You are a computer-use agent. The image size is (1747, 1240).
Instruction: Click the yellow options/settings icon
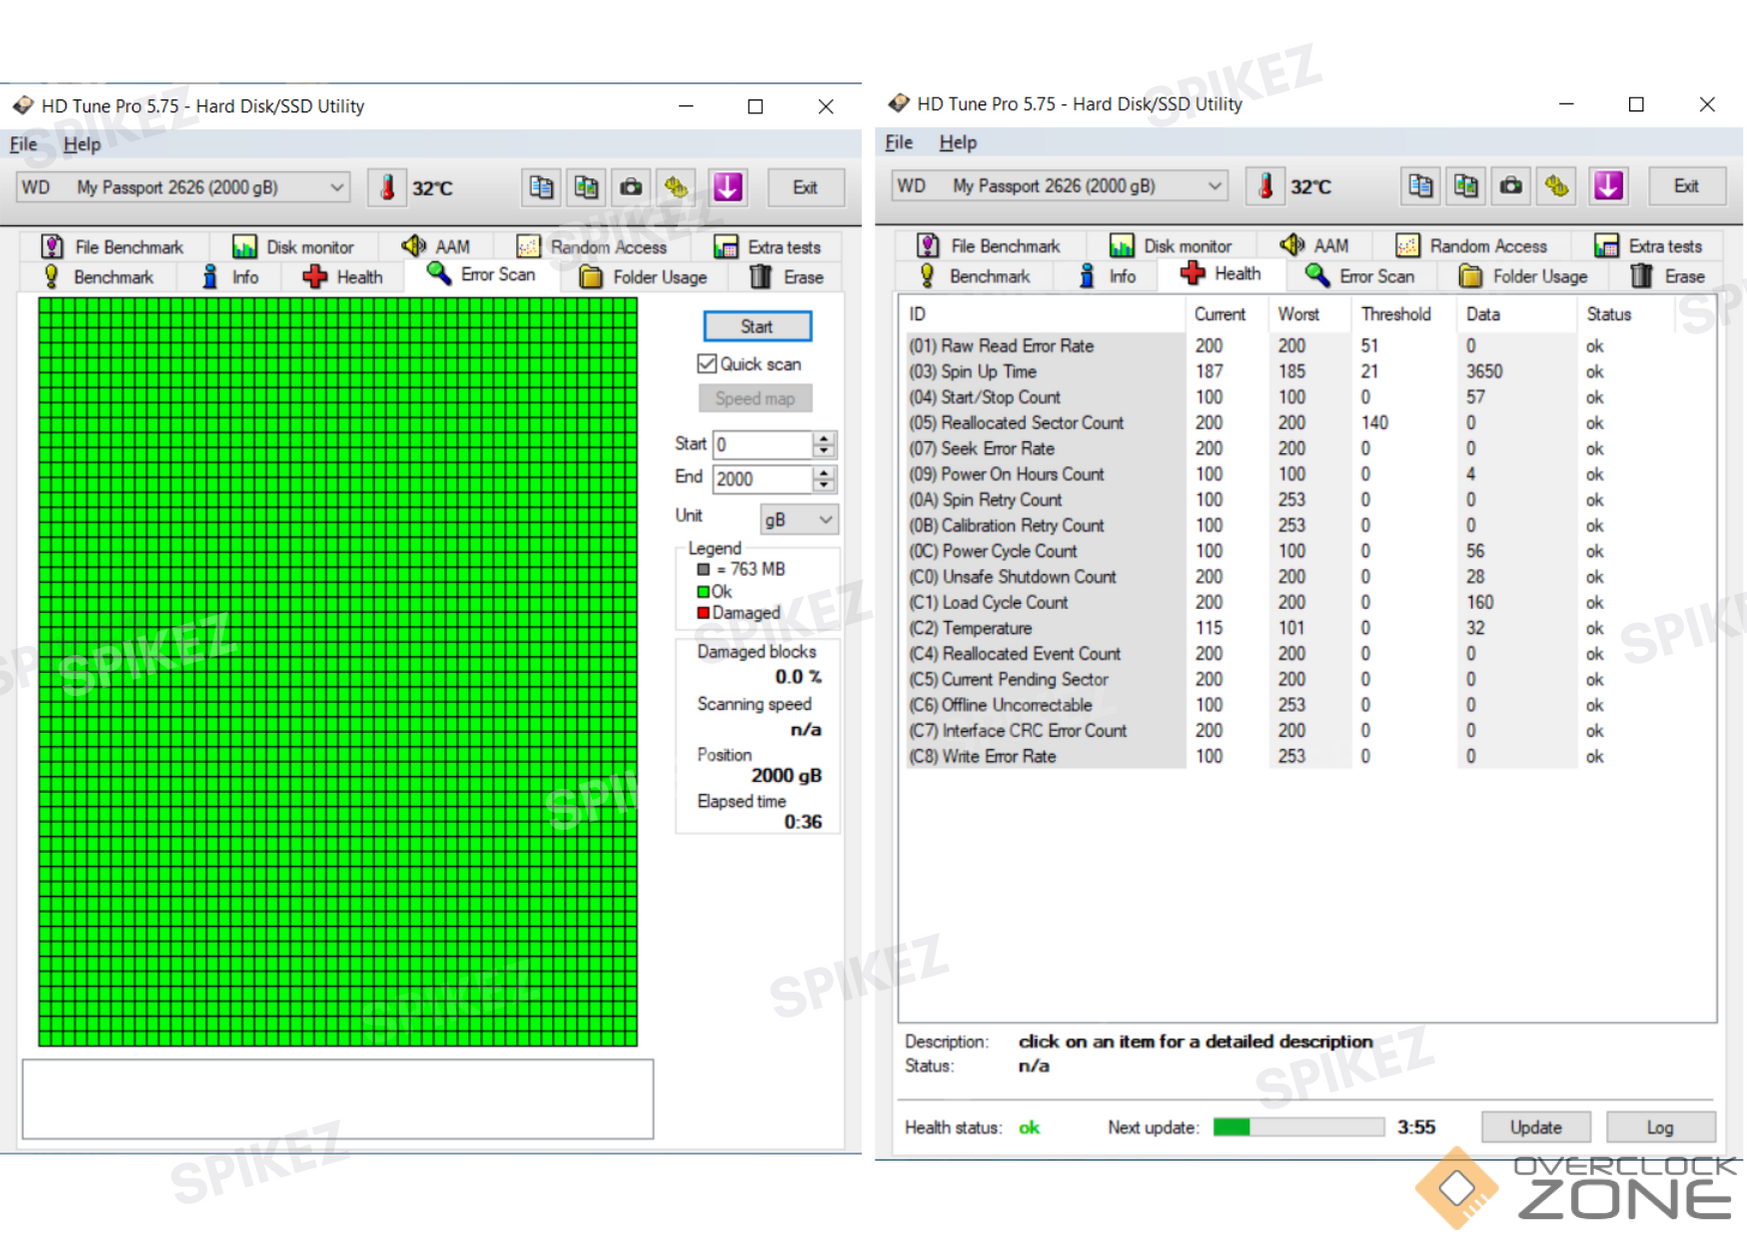(x=676, y=187)
